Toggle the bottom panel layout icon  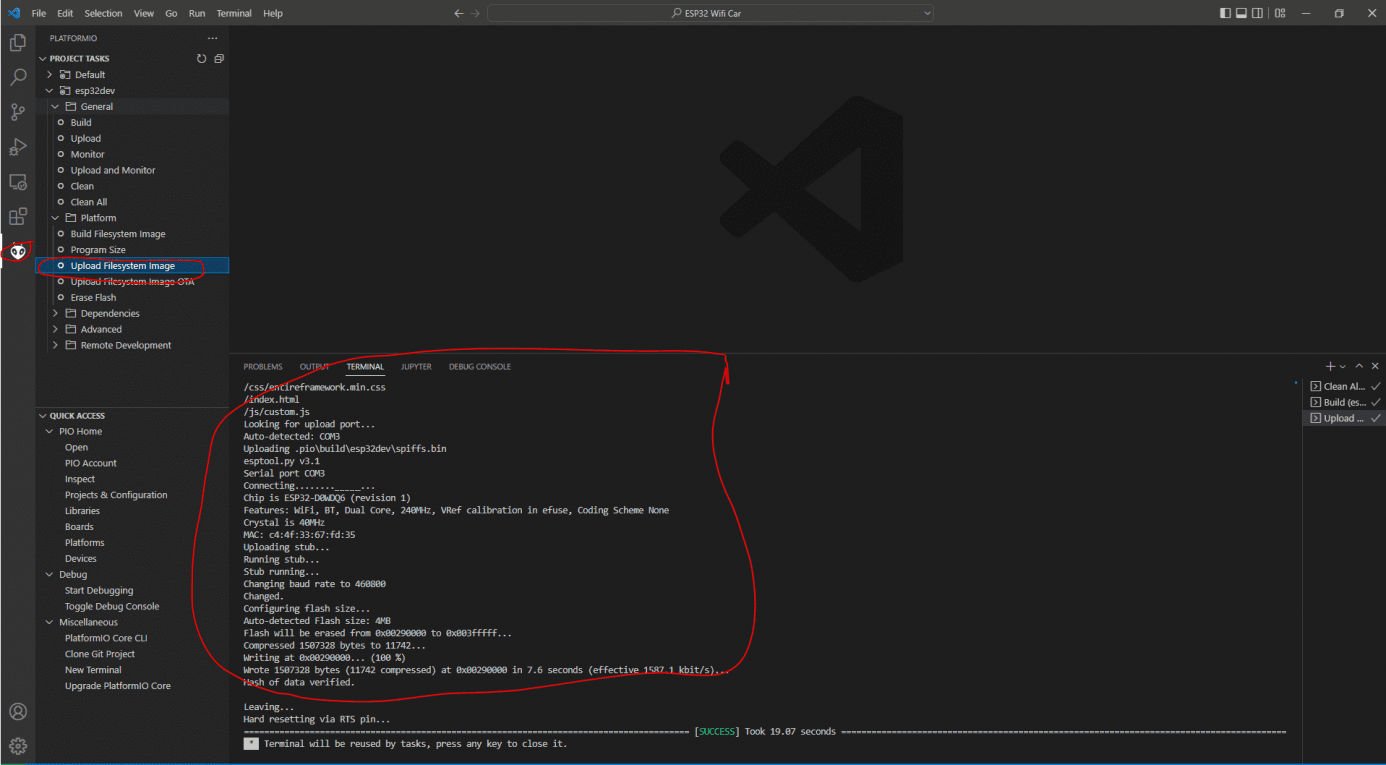point(1241,13)
